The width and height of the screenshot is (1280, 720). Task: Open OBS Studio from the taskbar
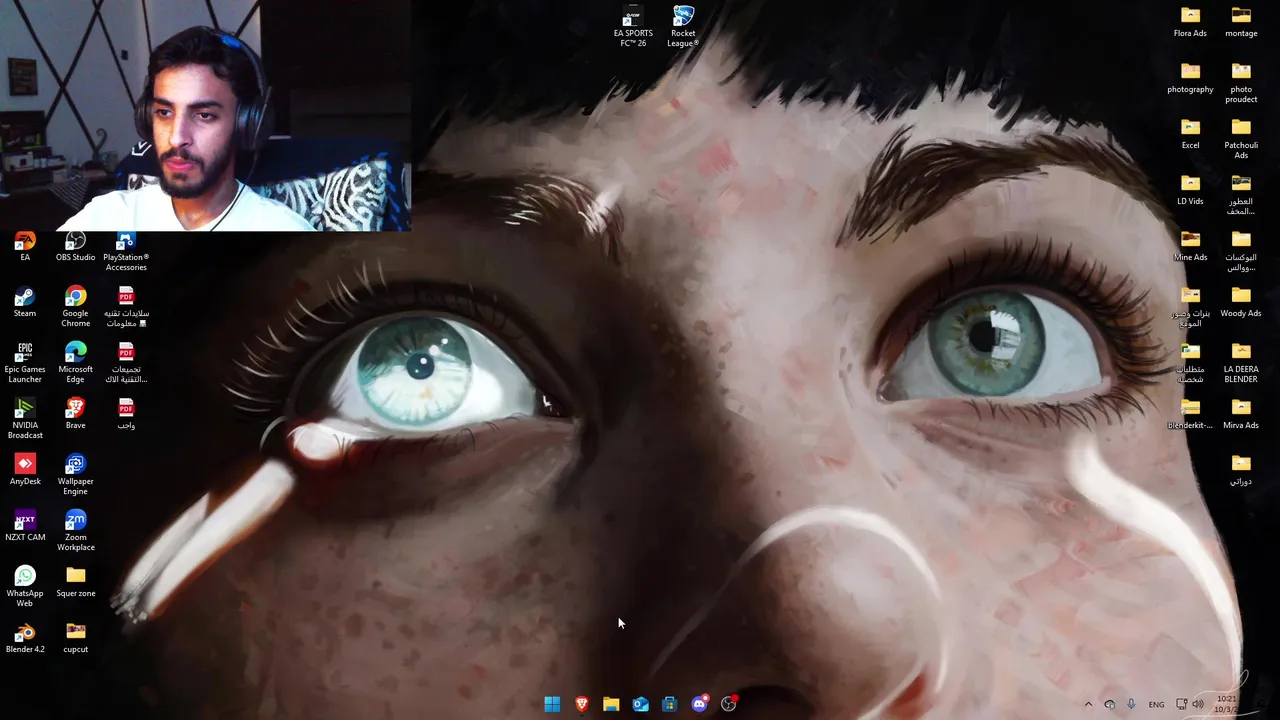tap(728, 704)
